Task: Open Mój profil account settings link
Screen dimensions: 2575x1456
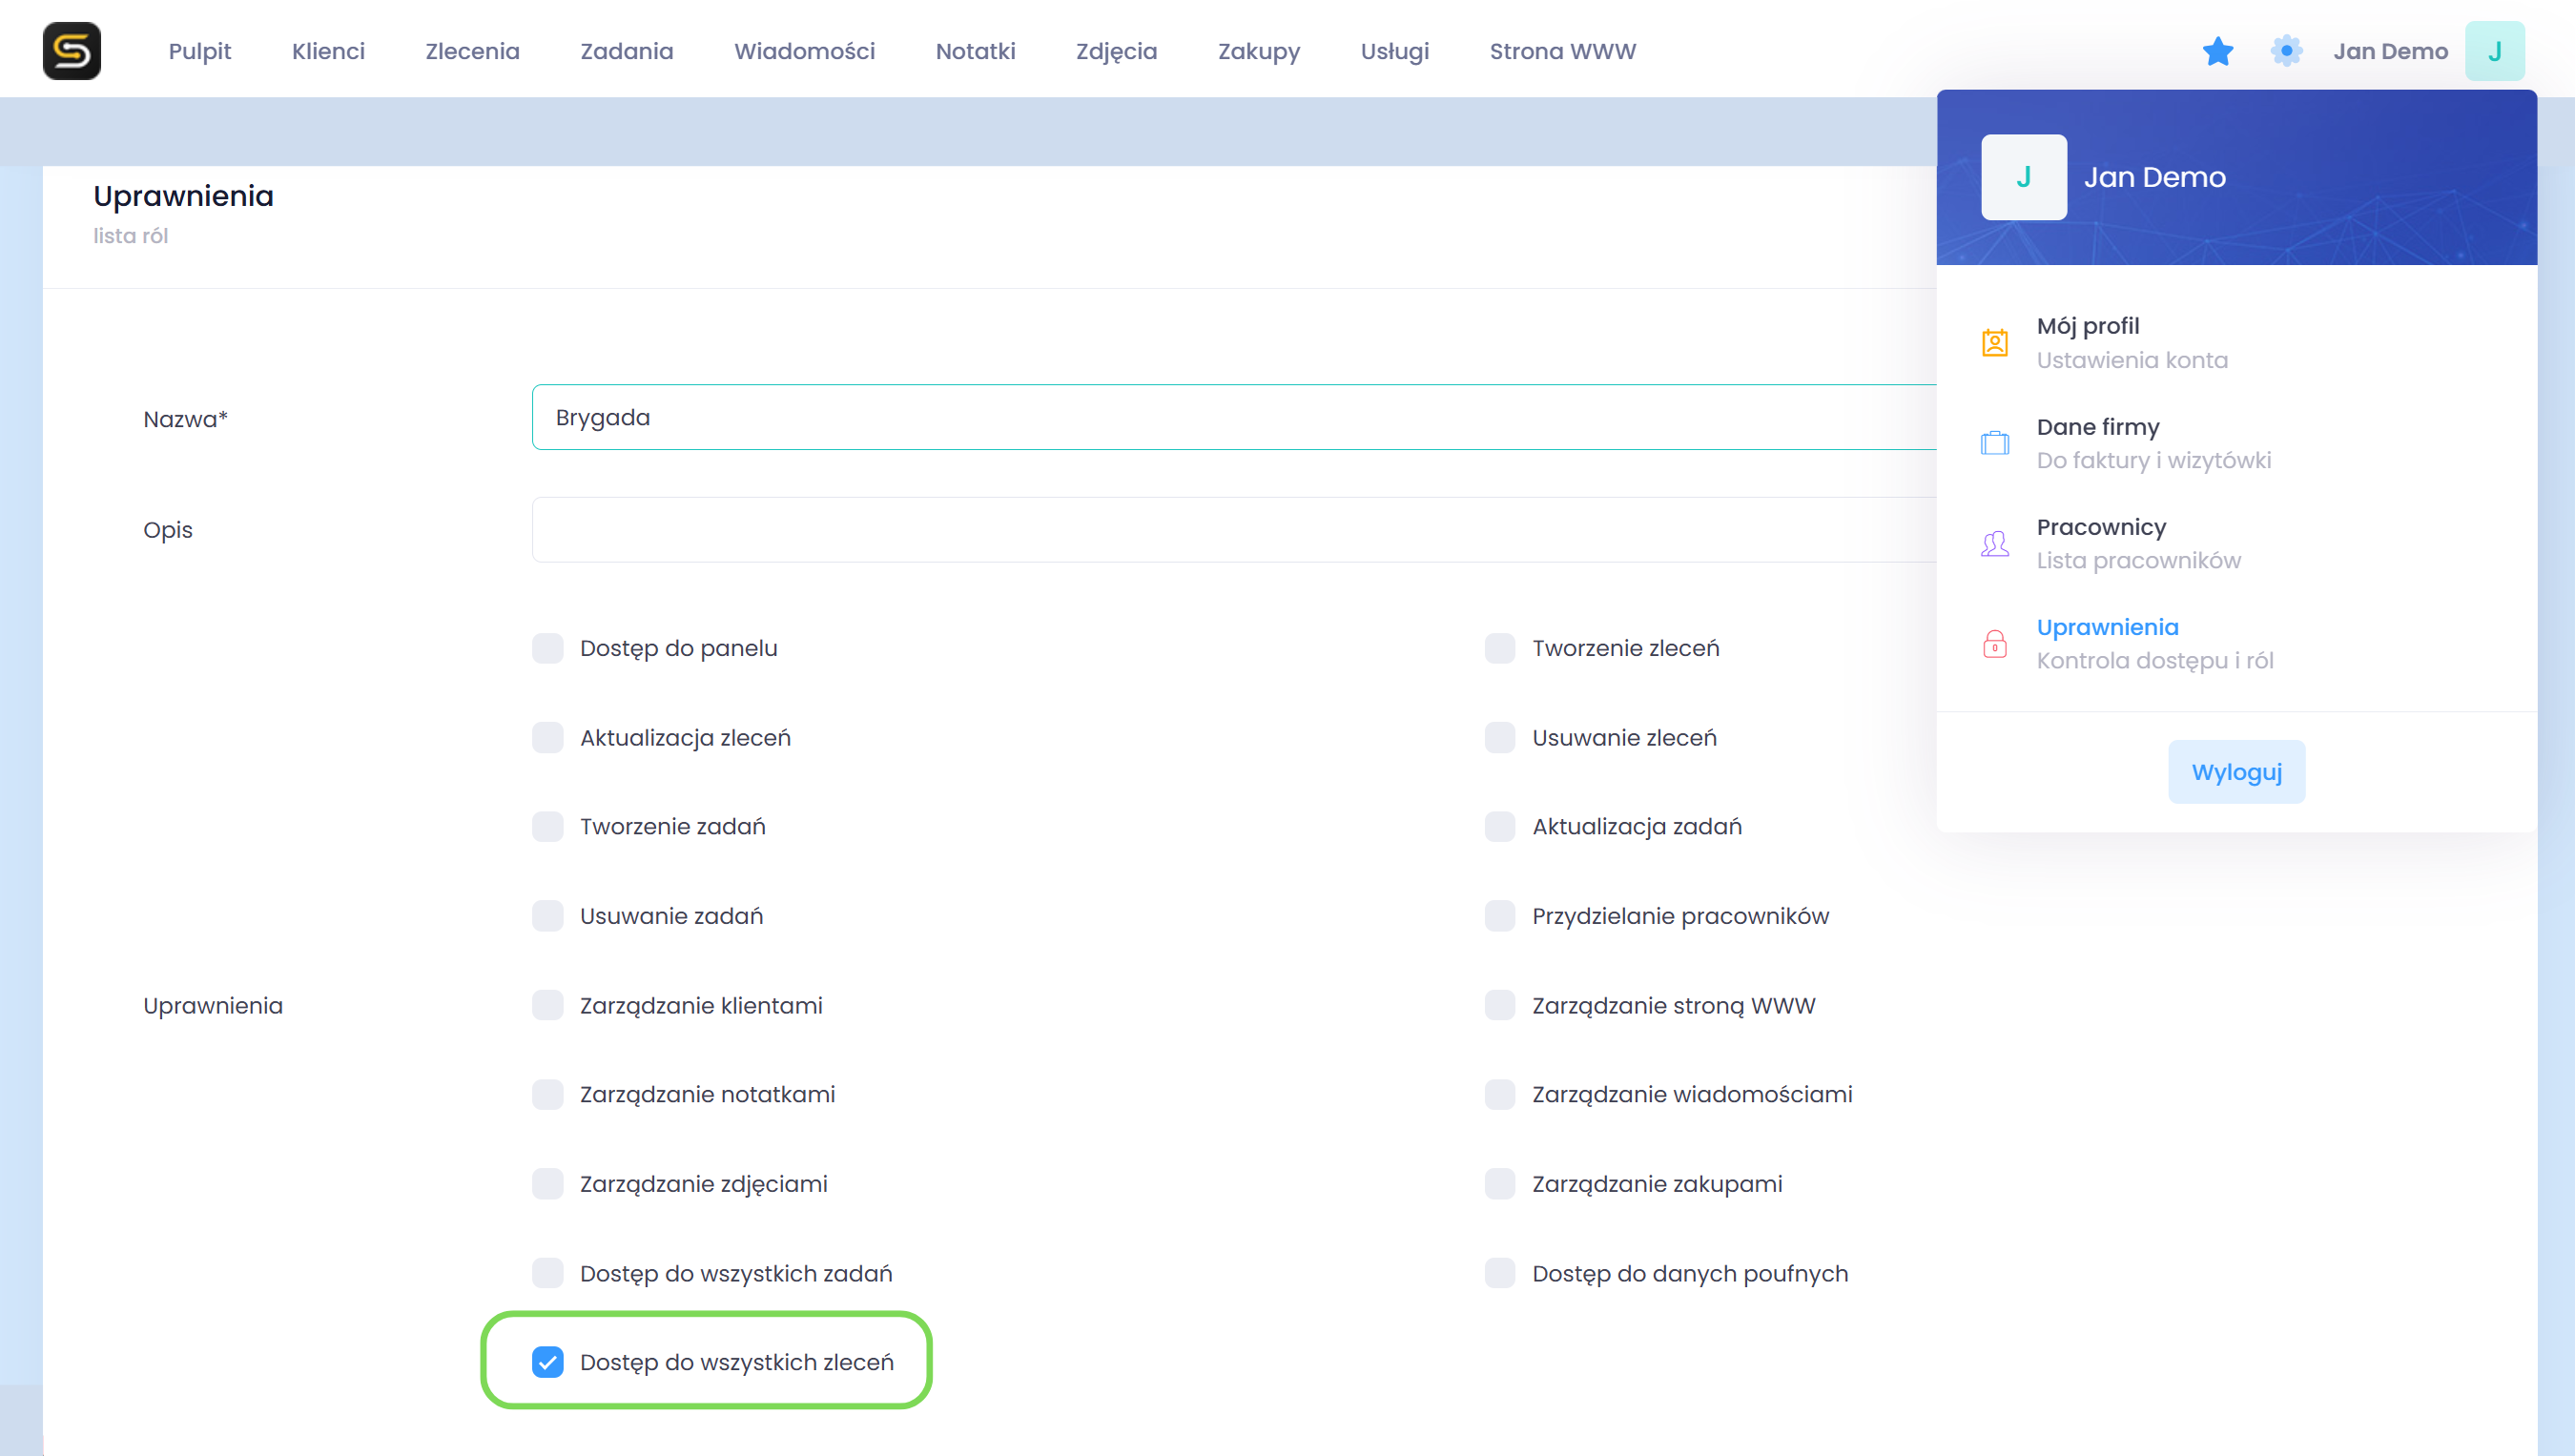Action: tap(2132, 343)
